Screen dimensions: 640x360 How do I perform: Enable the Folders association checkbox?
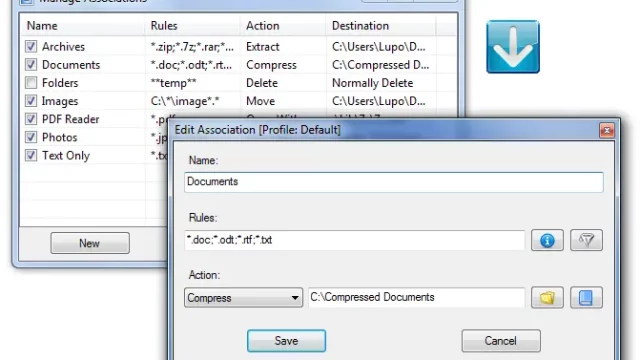[x=31, y=83]
